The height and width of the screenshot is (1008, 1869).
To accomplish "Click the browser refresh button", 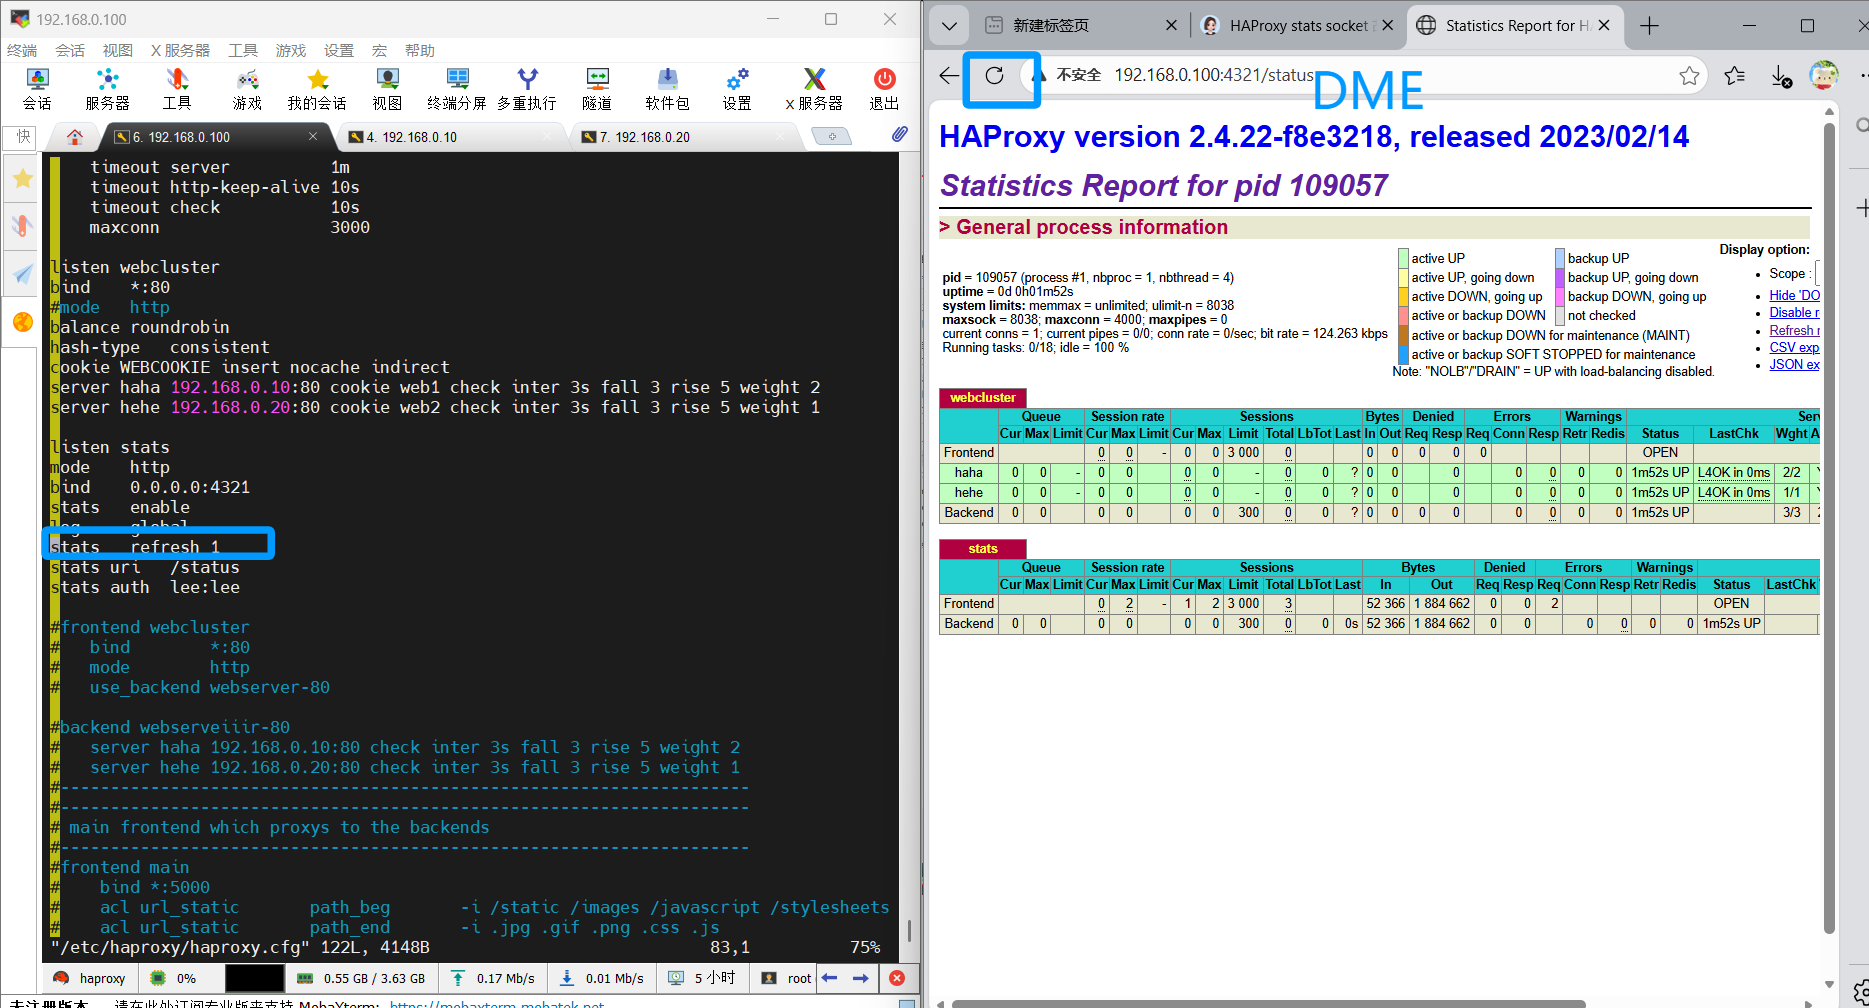I will pyautogui.click(x=994, y=76).
